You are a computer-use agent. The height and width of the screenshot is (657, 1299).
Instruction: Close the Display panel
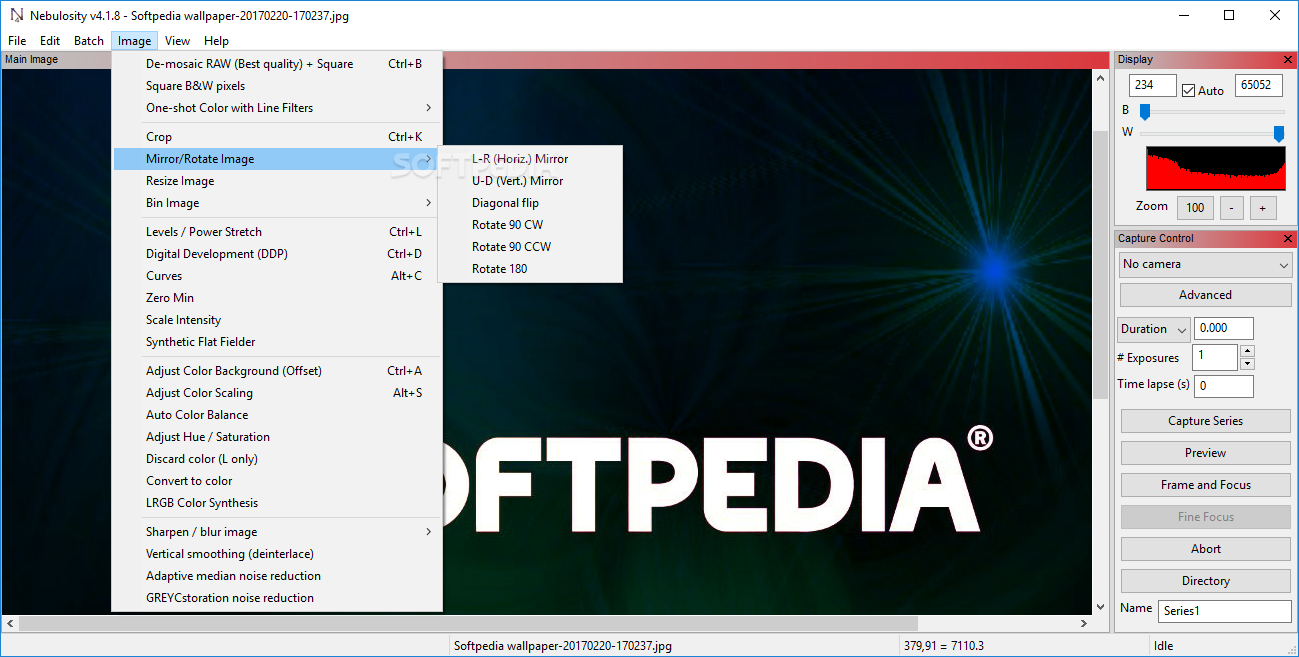pos(1288,60)
